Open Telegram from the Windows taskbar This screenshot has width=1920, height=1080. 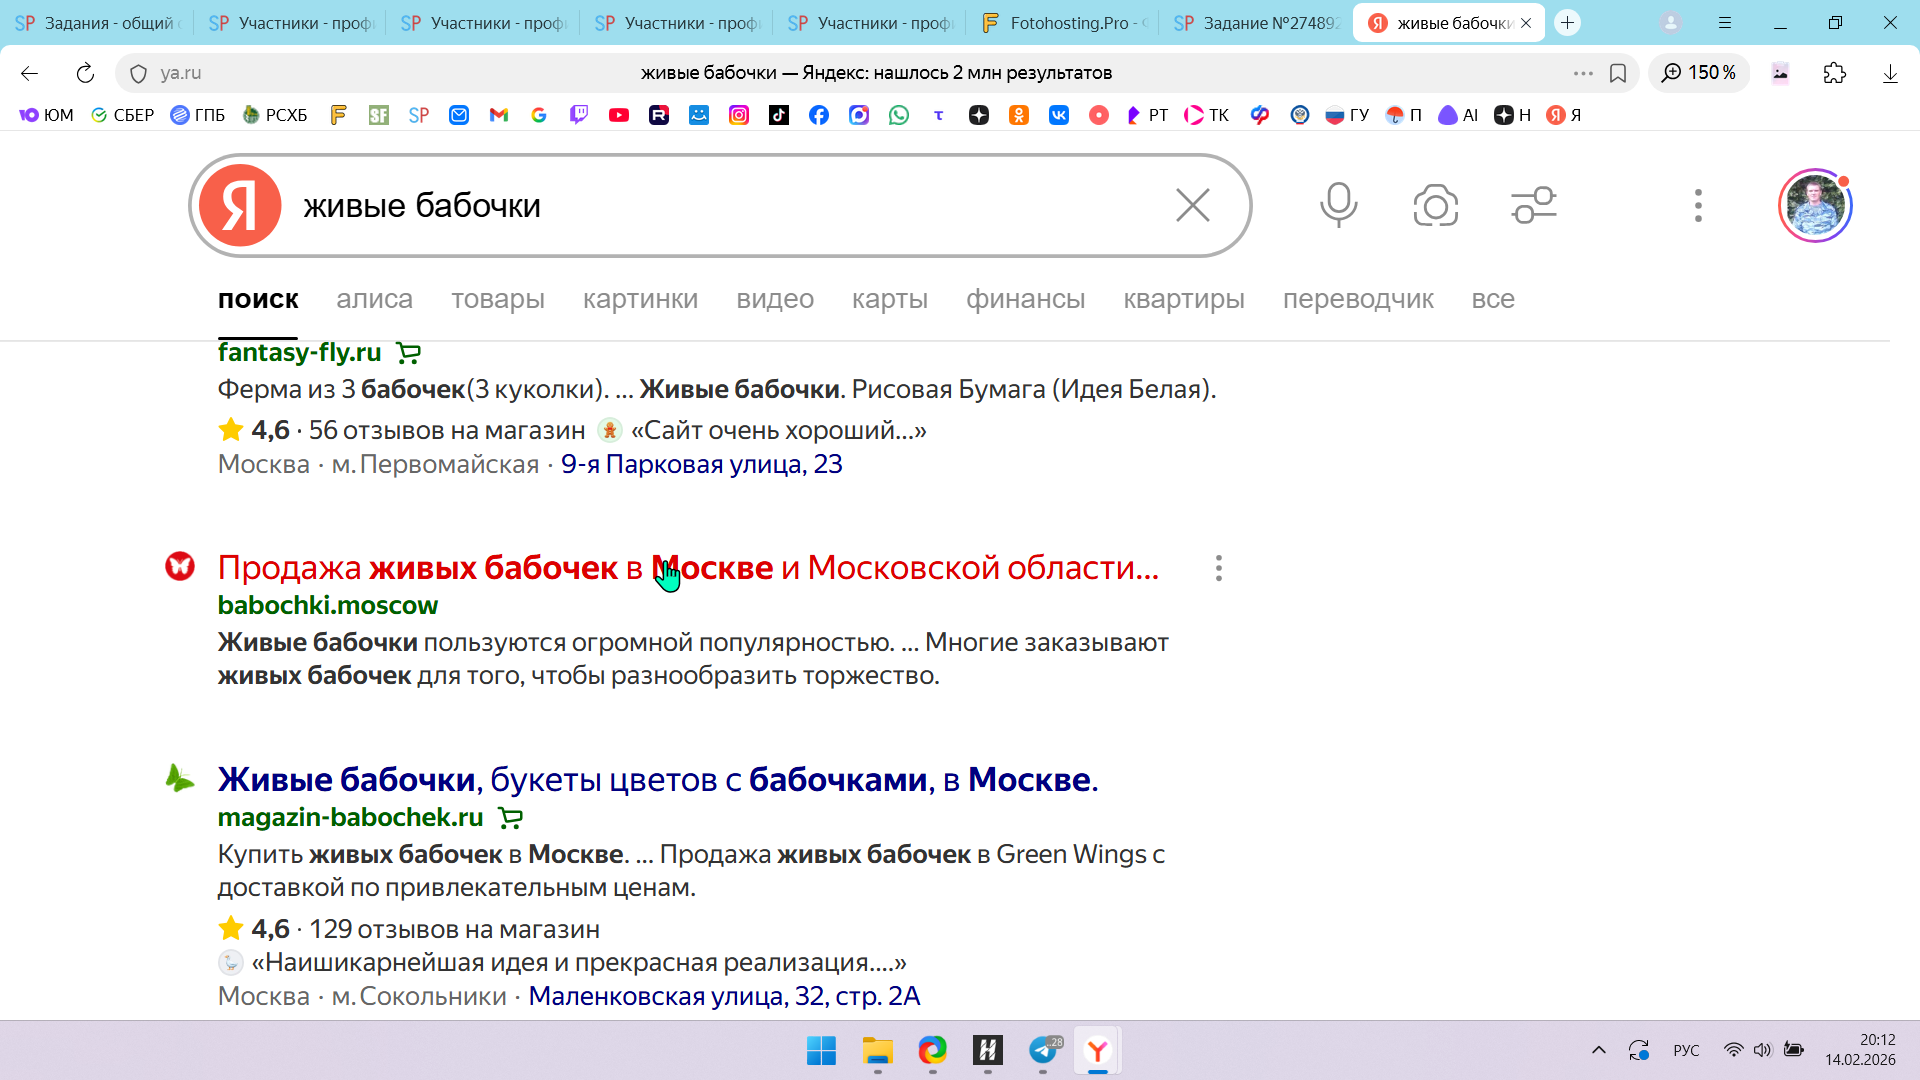tap(1043, 1050)
